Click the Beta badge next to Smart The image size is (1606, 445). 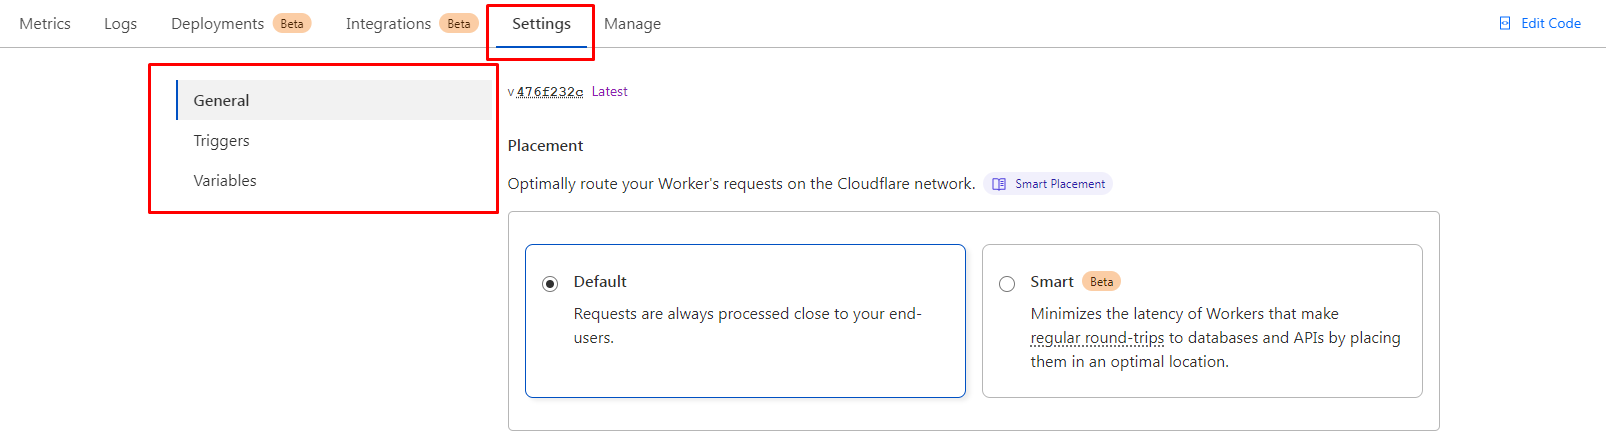1101,282
